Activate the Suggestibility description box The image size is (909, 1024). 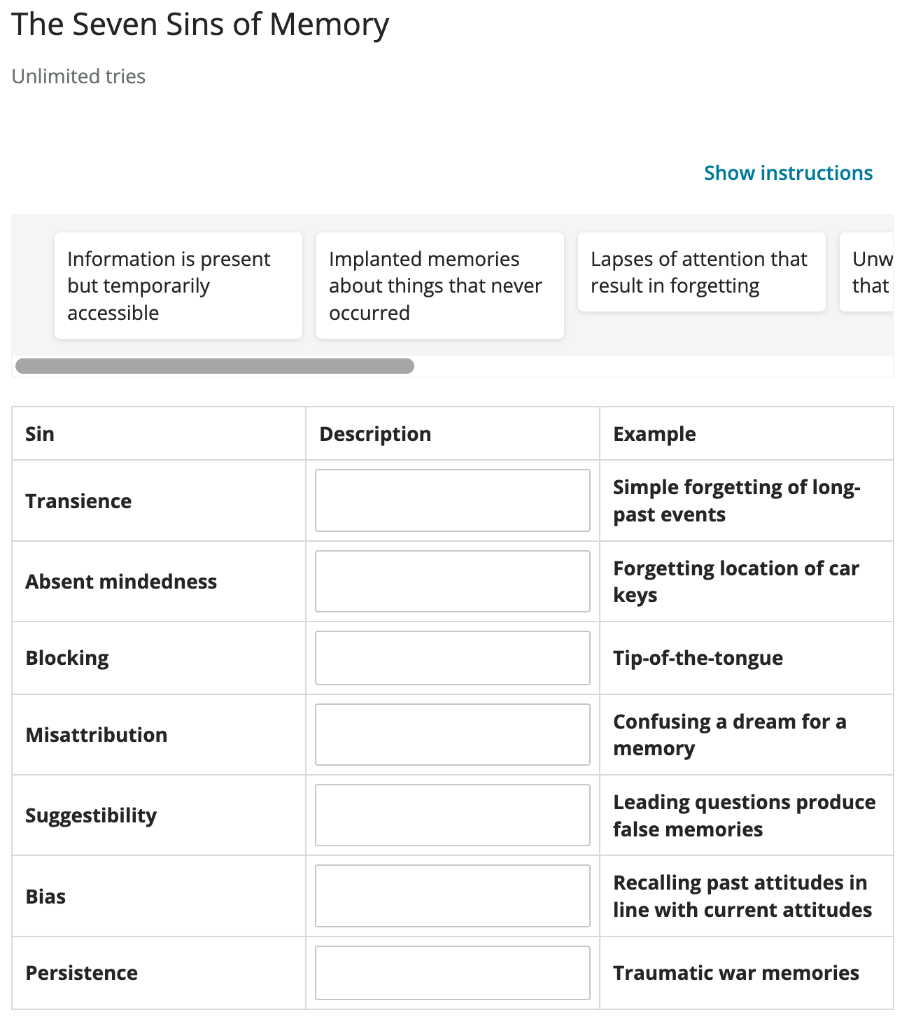coord(452,816)
